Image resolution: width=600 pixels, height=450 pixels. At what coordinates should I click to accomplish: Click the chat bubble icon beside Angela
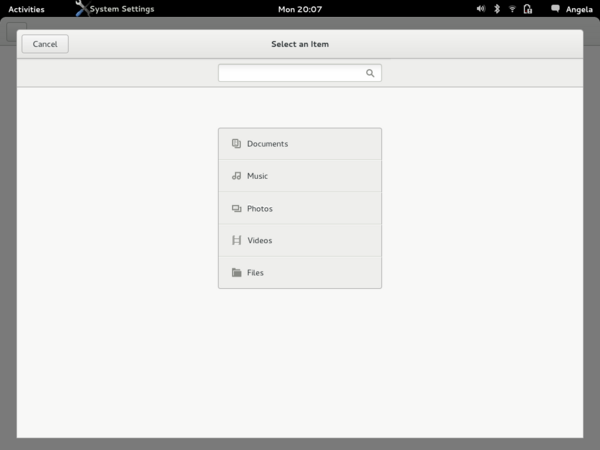pos(555,9)
